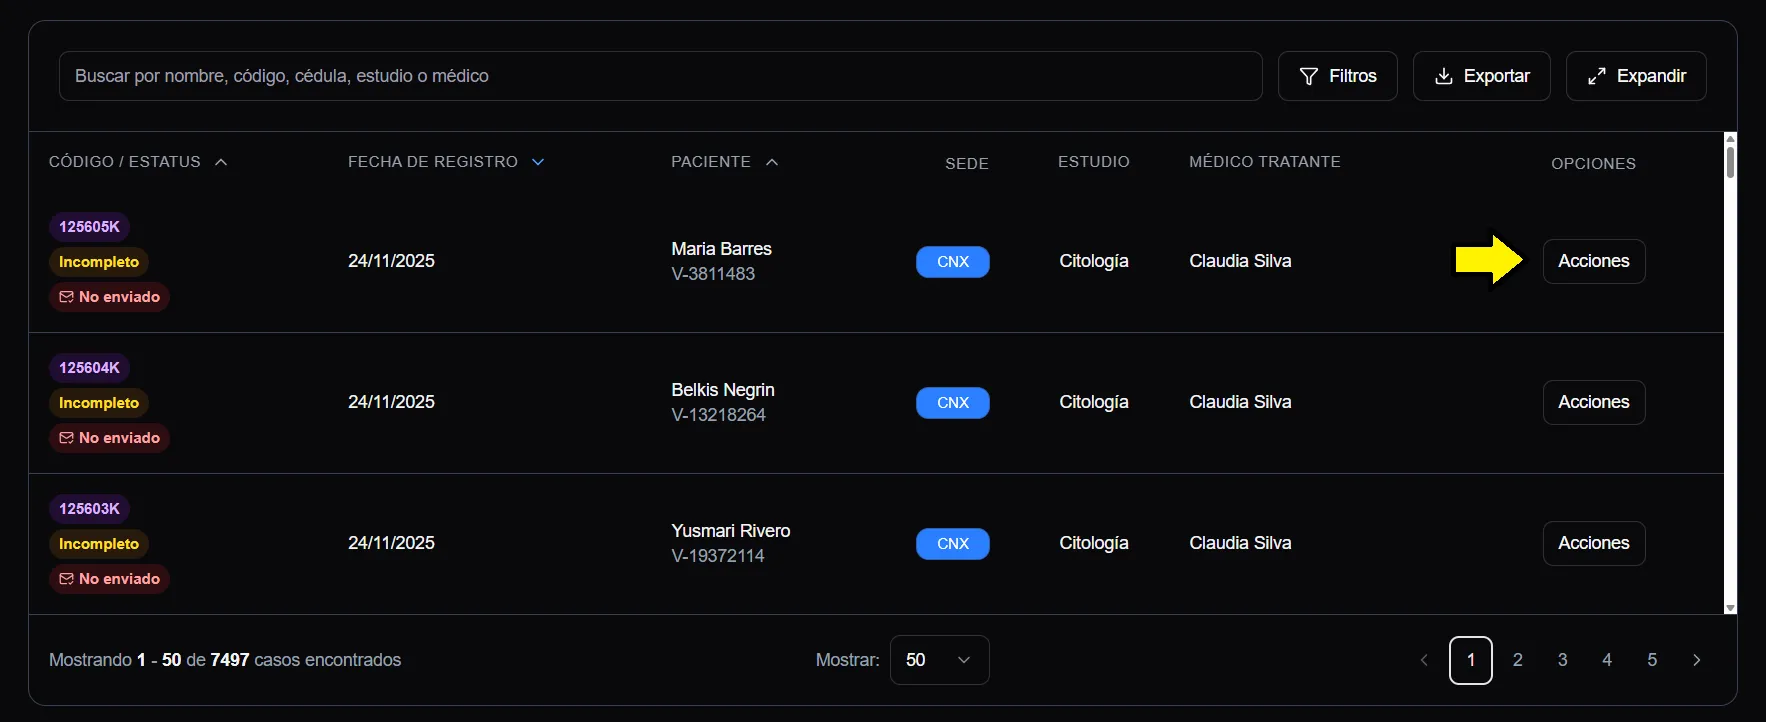Jump to page 5 of results

(1652, 660)
